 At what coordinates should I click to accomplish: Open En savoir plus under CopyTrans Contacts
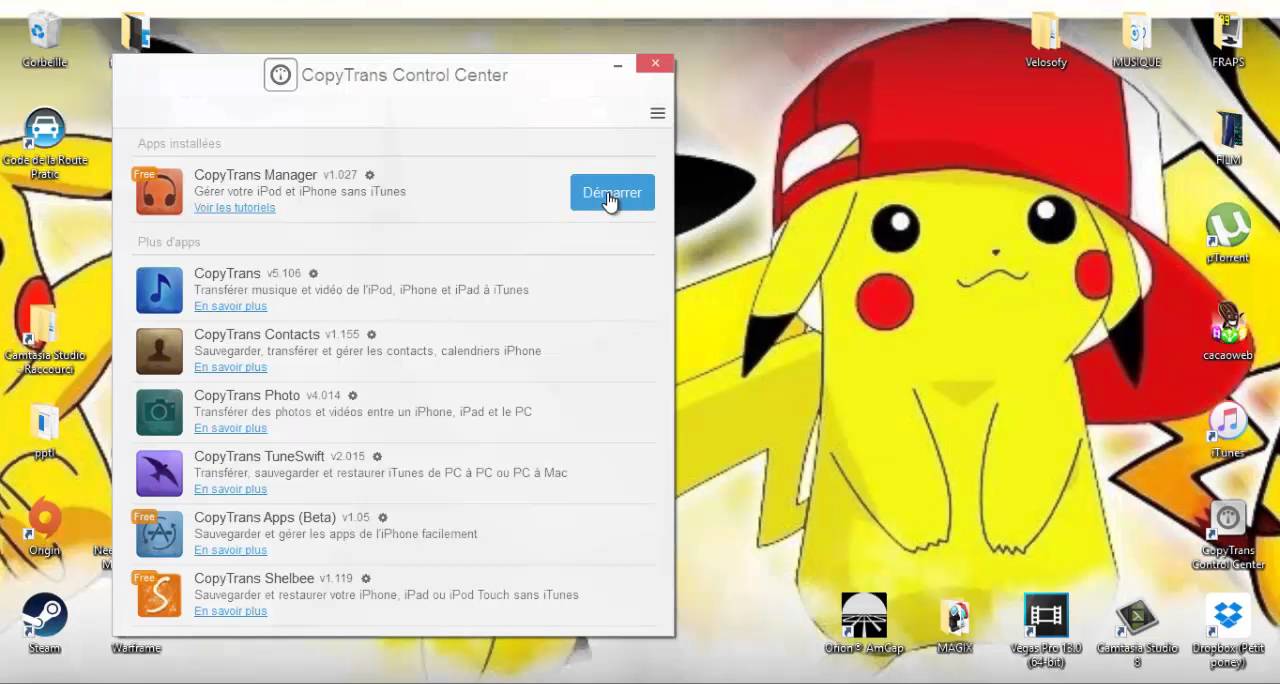point(230,367)
